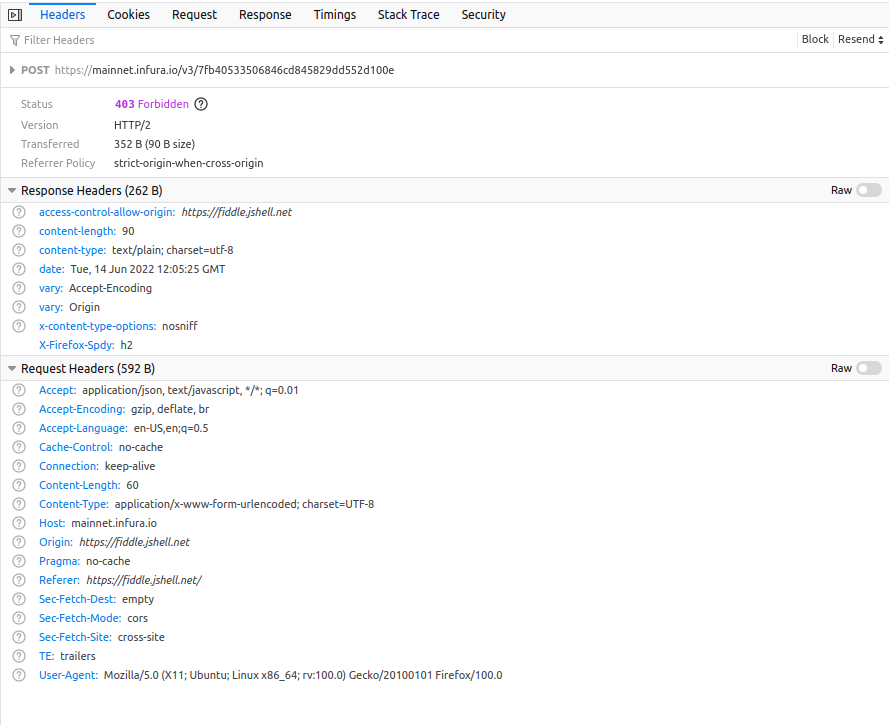Click the question mark beside User-Agent header
This screenshot has width=889, height=725.
point(18,675)
